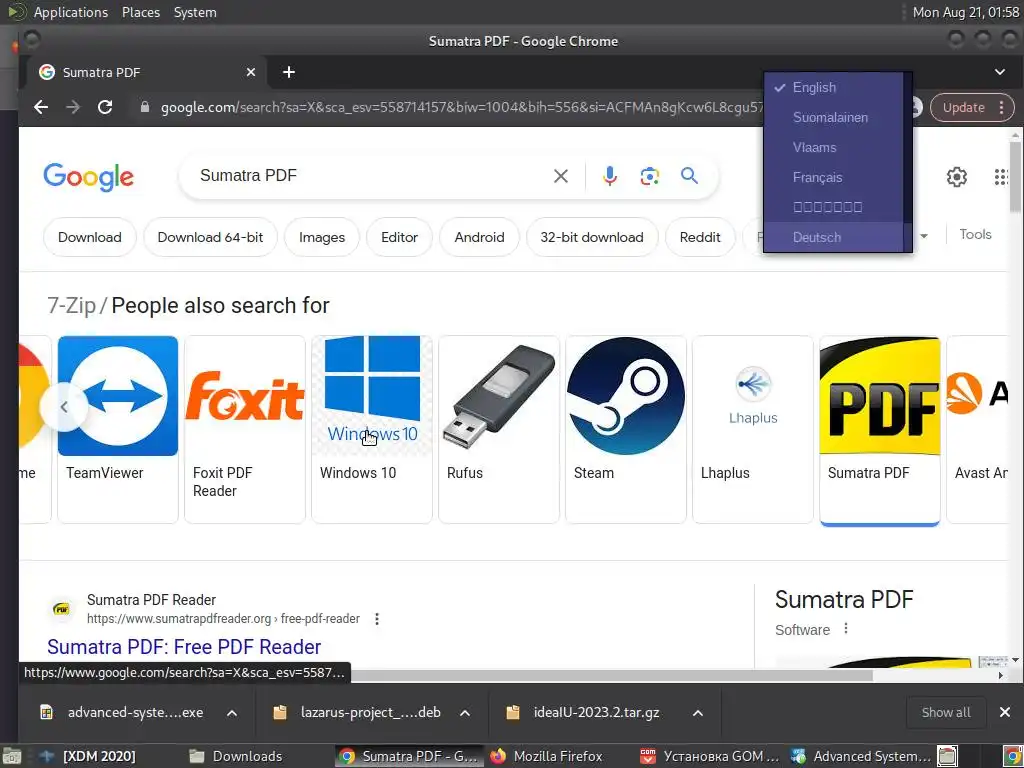
Task: Switch to XDM 2020 taskbar item
Action: point(88,756)
